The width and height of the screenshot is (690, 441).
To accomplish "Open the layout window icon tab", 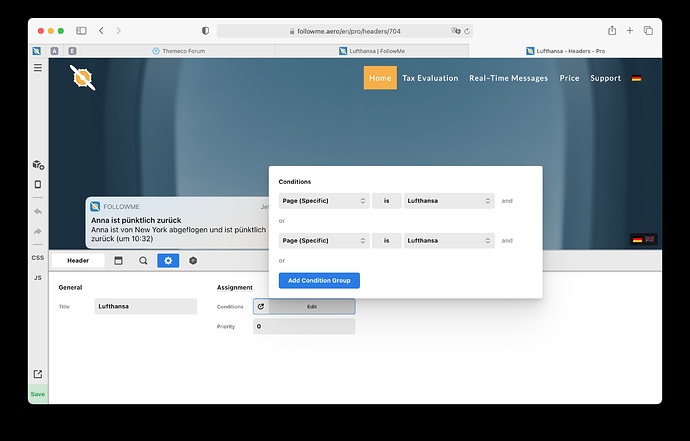I will click(118, 261).
